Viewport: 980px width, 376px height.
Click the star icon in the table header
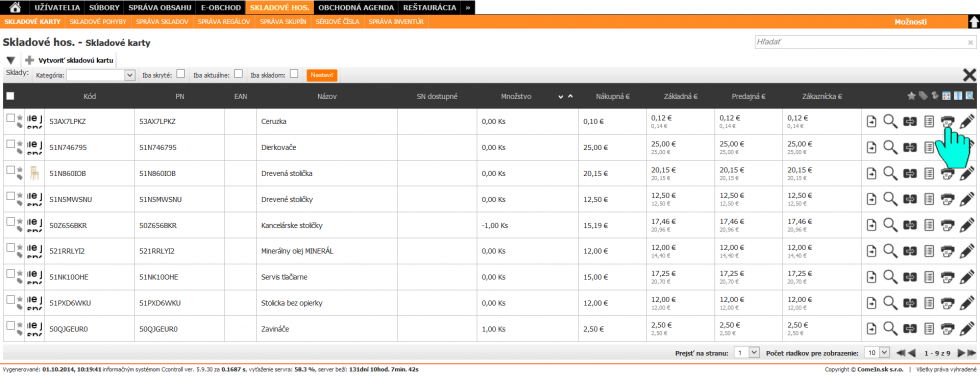(x=911, y=96)
